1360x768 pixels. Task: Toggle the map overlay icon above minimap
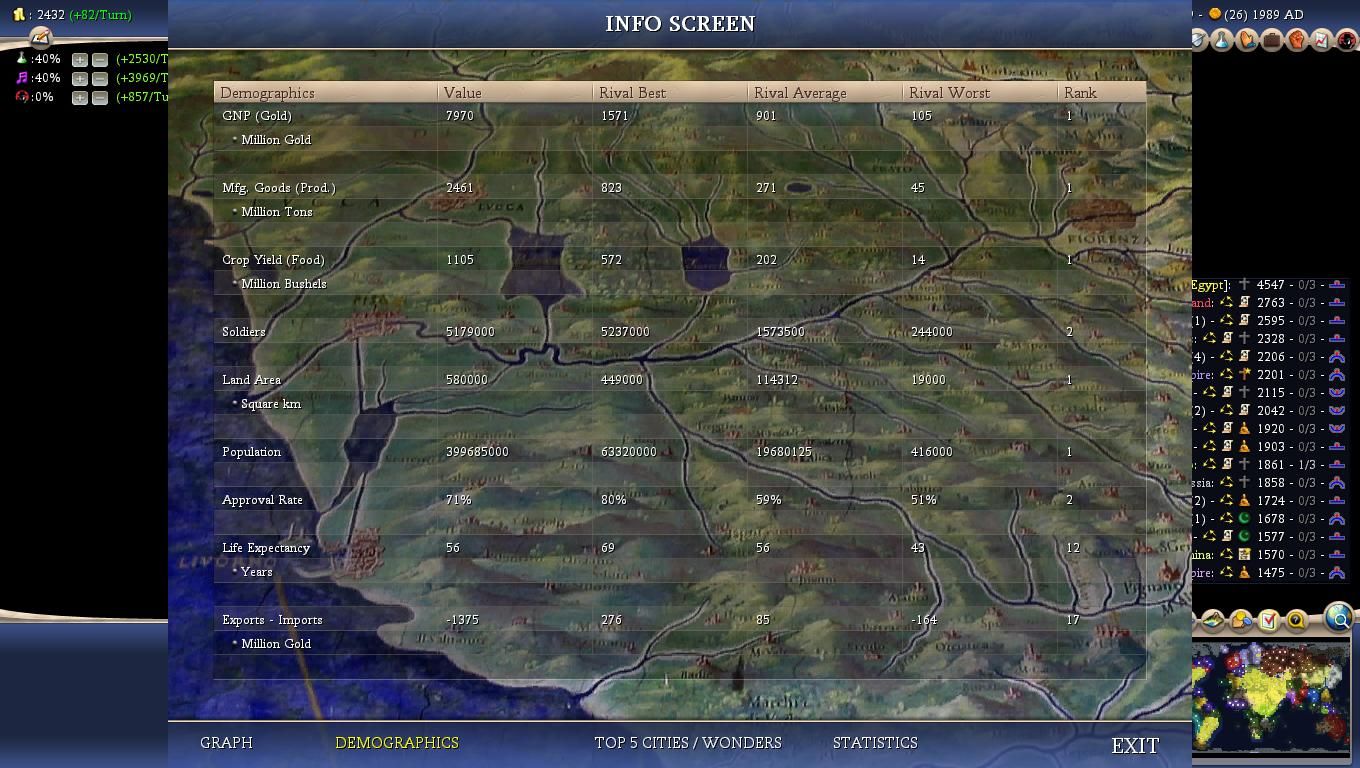pos(1213,621)
